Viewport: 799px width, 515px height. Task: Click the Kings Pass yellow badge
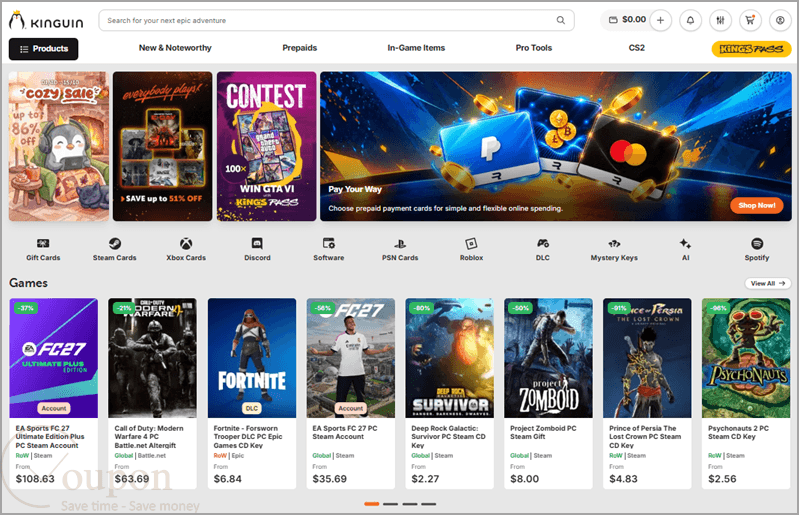click(x=751, y=49)
